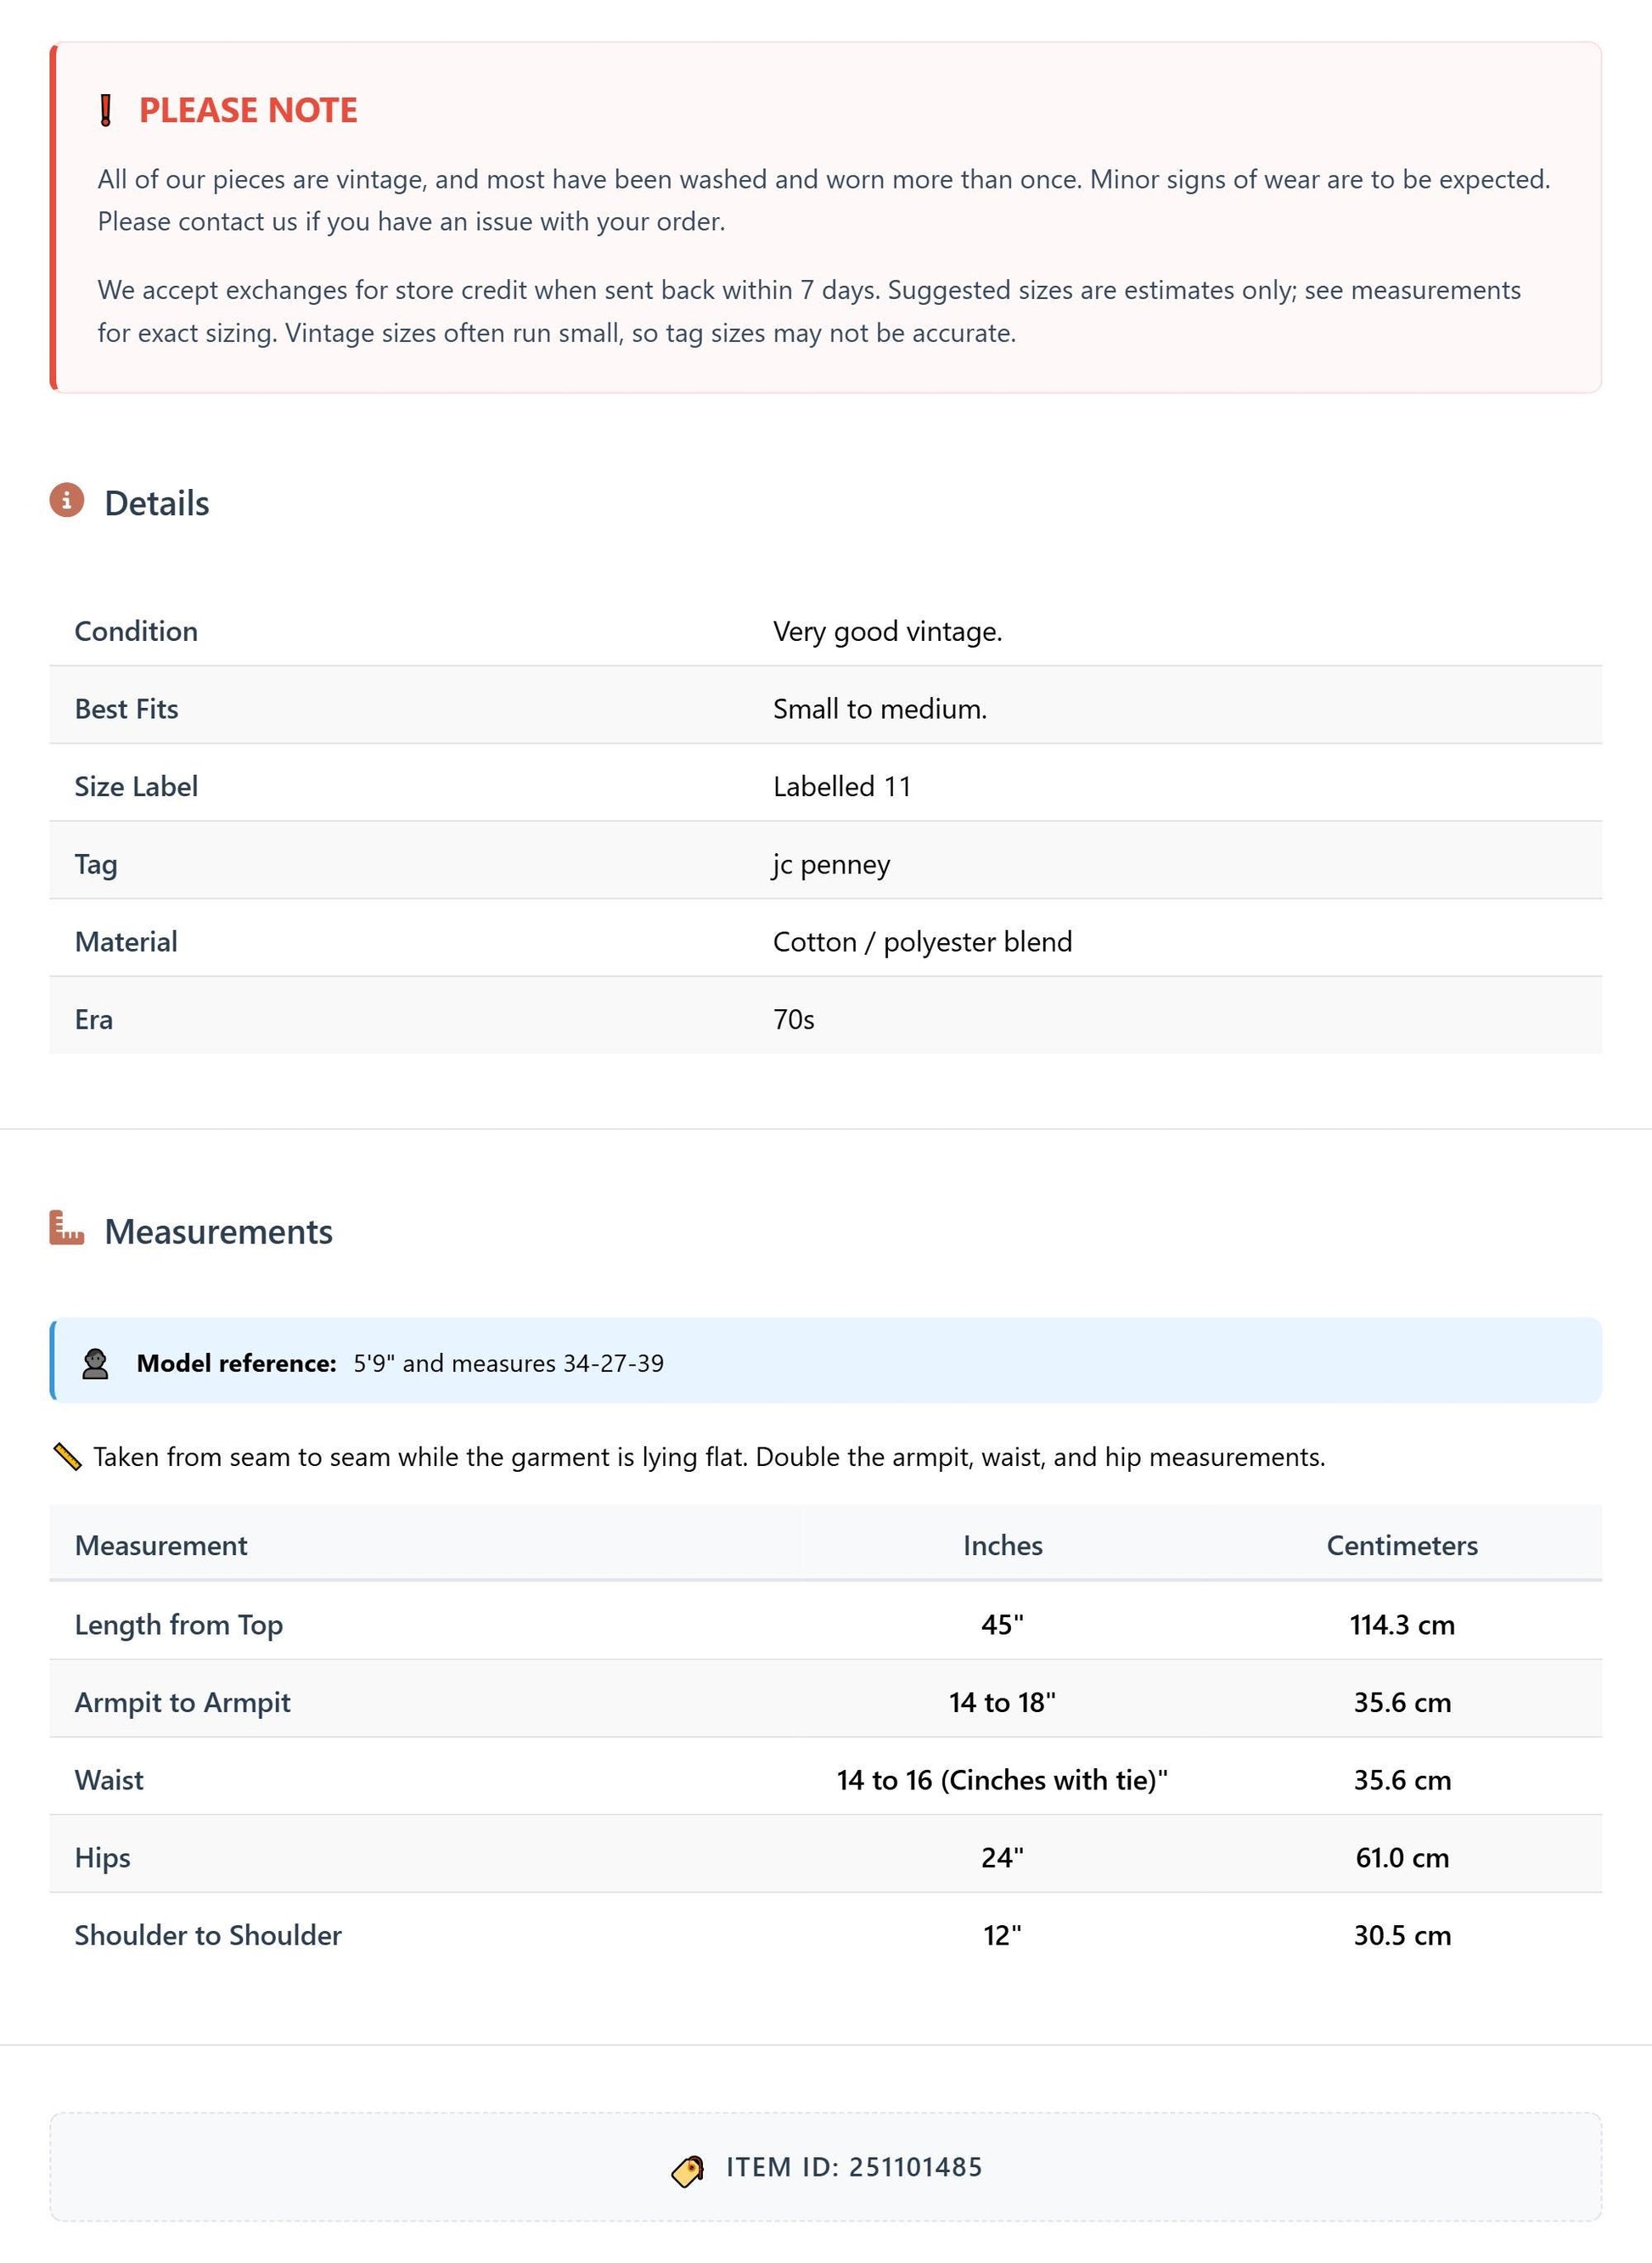Screen dimensions: 1652x2263
Task: Click the red exclamation mark icon
Action: tap(106, 110)
